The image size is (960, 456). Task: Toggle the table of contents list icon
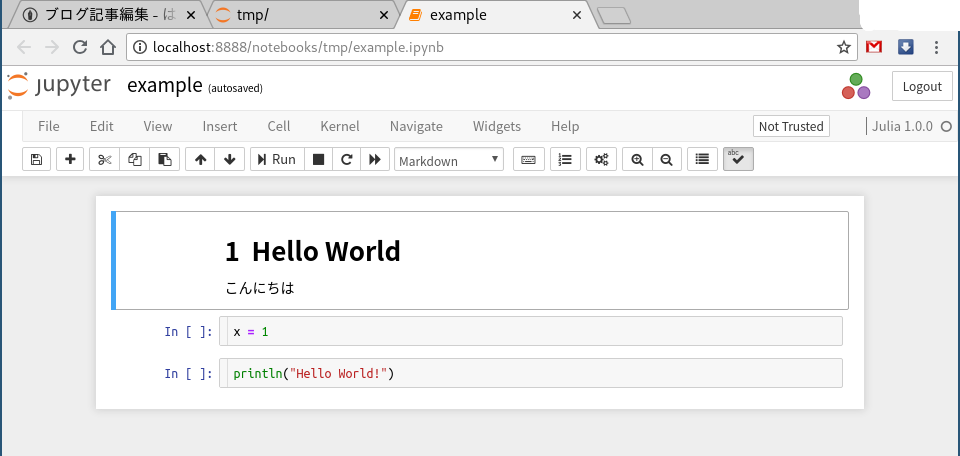[702, 159]
